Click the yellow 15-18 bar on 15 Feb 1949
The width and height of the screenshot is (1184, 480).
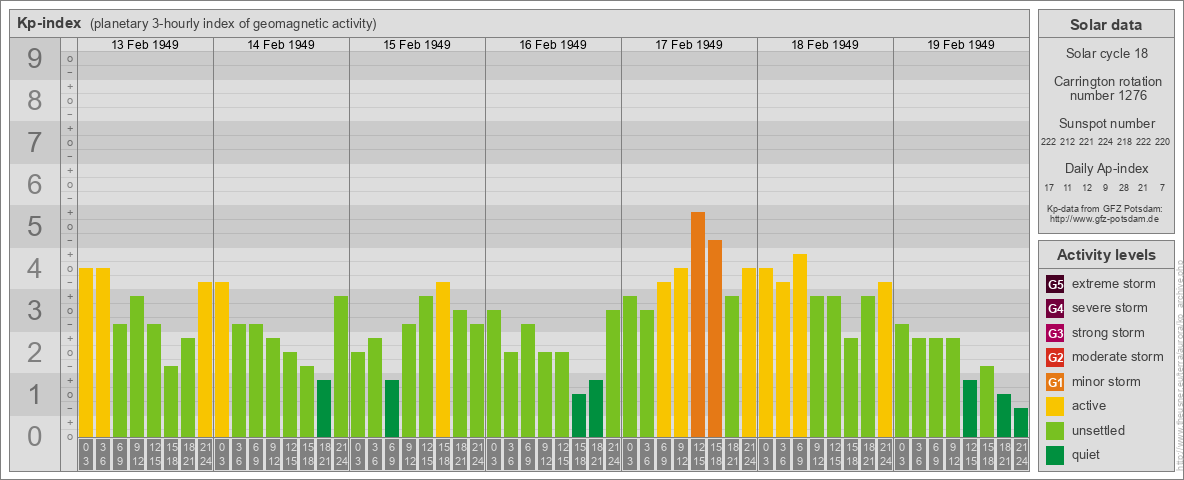tap(443, 360)
